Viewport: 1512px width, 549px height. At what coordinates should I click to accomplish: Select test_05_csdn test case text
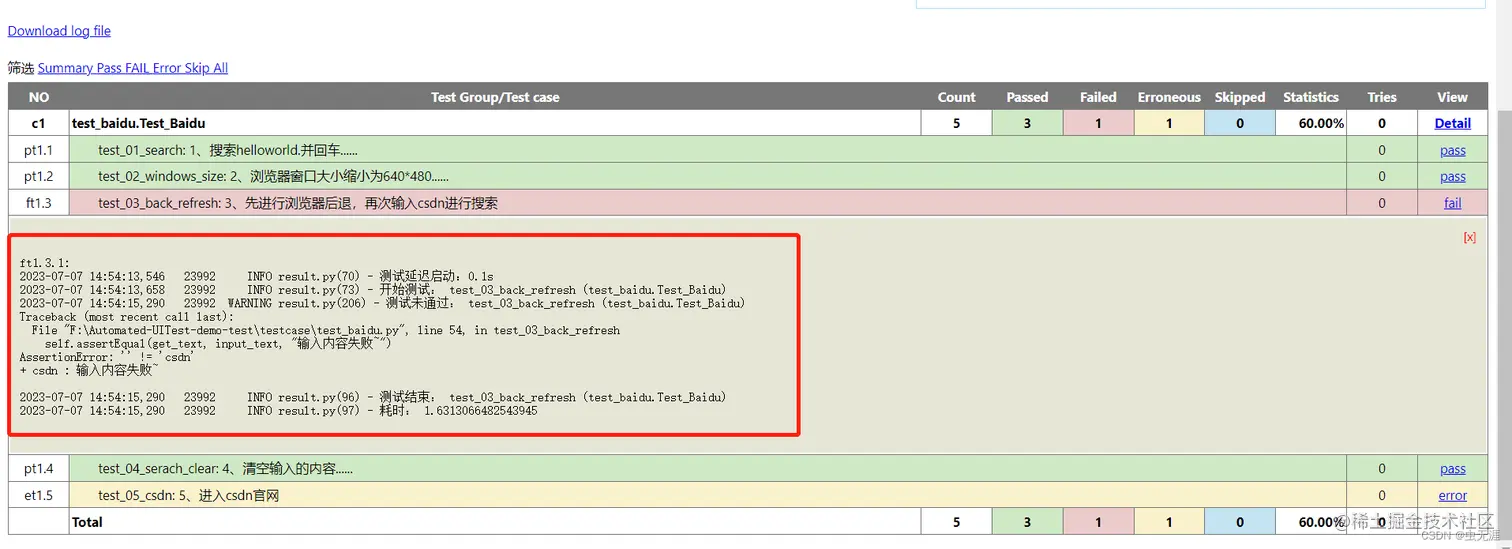pos(188,495)
